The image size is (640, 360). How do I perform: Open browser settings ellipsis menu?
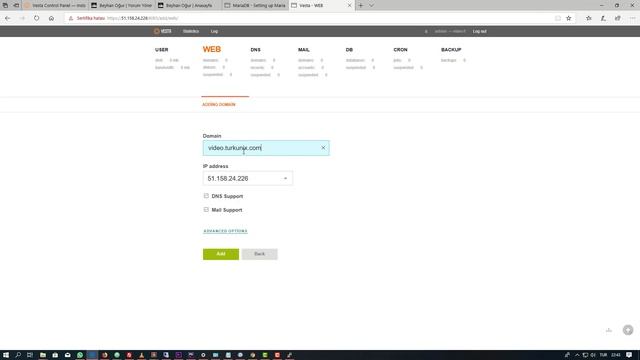[632, 18]
